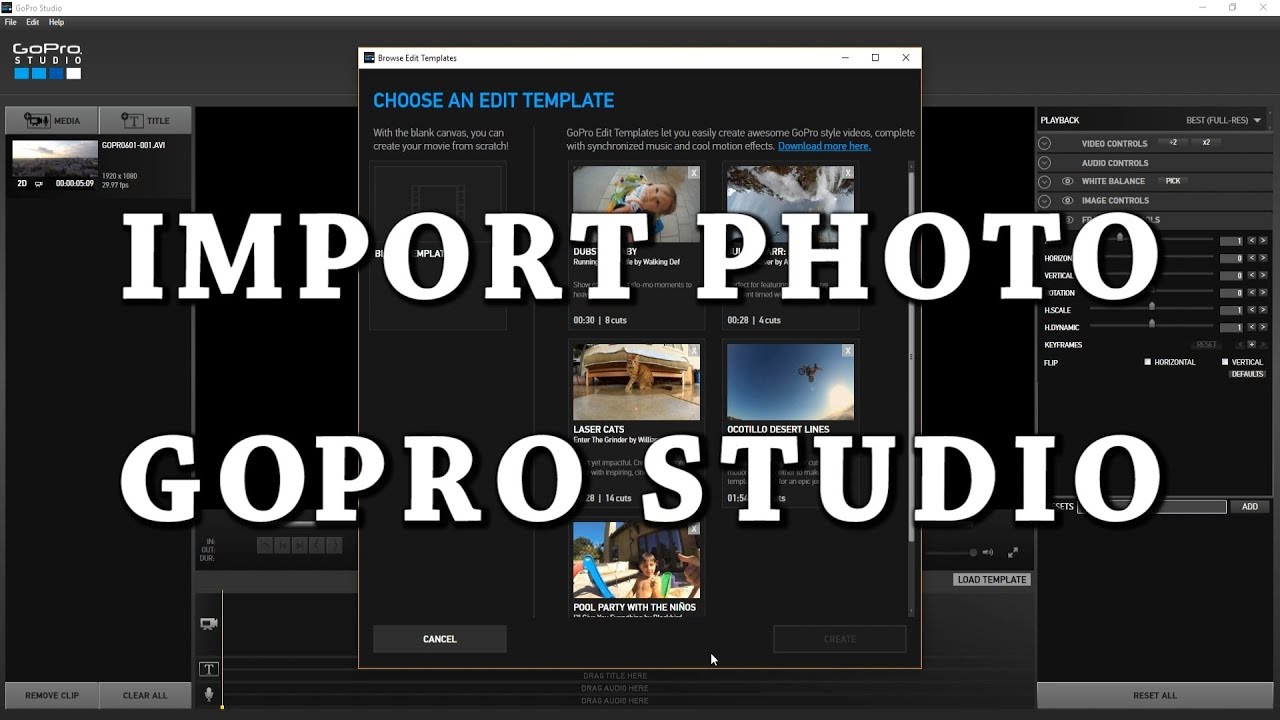Open the Help menu
1280x720 pixels.
56,22
